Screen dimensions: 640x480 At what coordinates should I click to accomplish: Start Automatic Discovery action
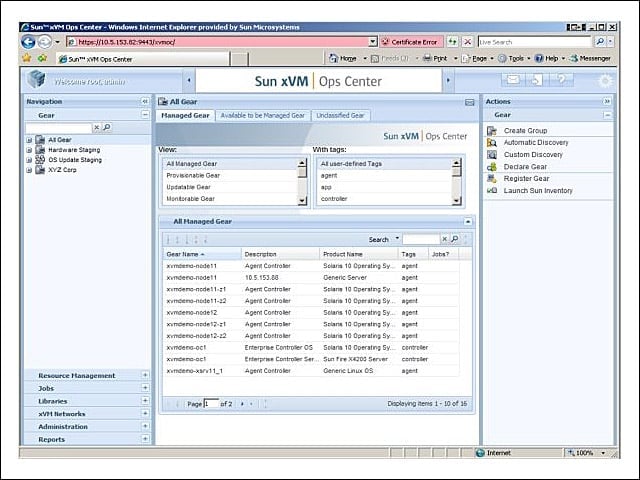point(536,142)
